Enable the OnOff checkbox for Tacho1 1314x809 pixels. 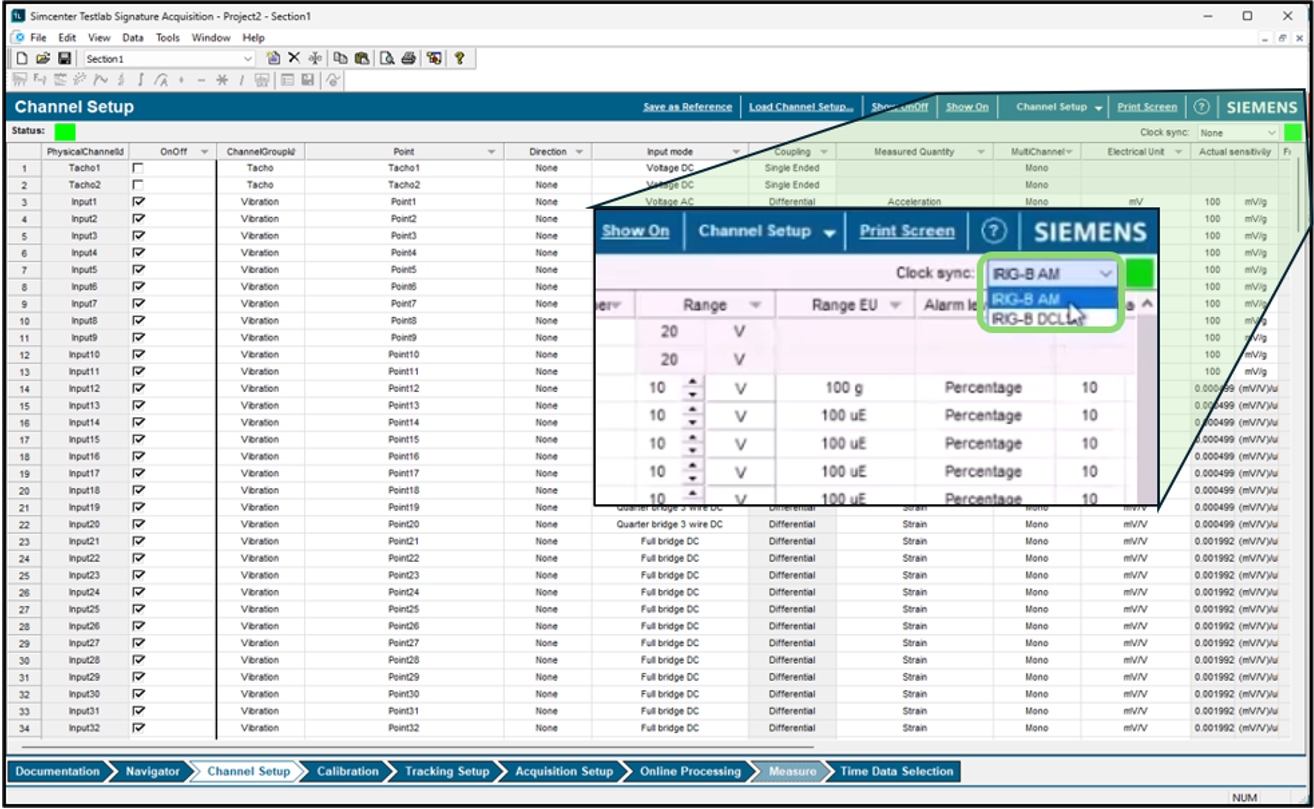point(138,168)
